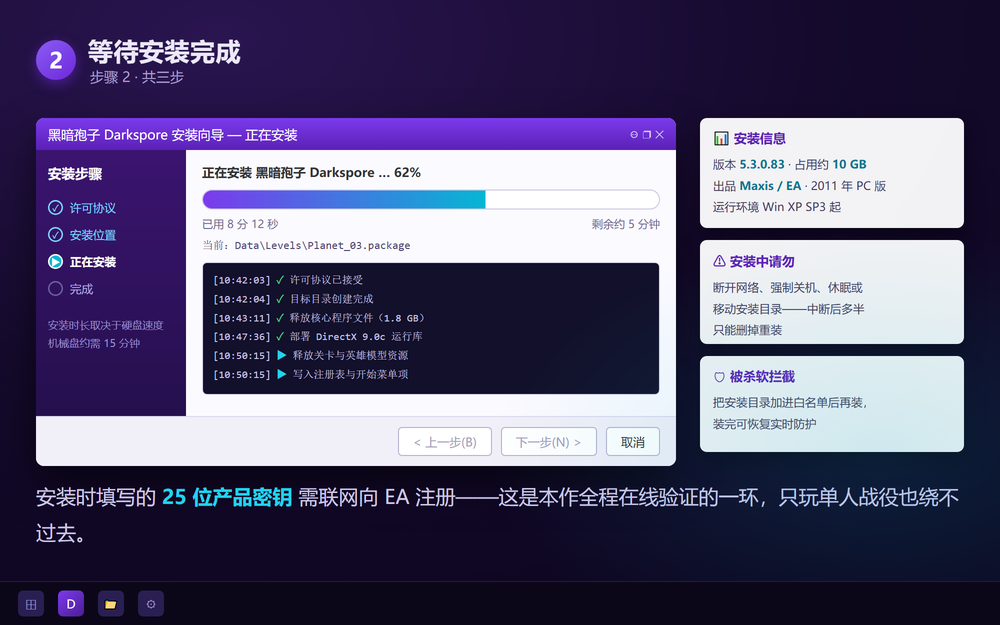Screen dimensions: 1000x625
Task: Click the check circle beside 许可协议
Action: tap(55, 207)
